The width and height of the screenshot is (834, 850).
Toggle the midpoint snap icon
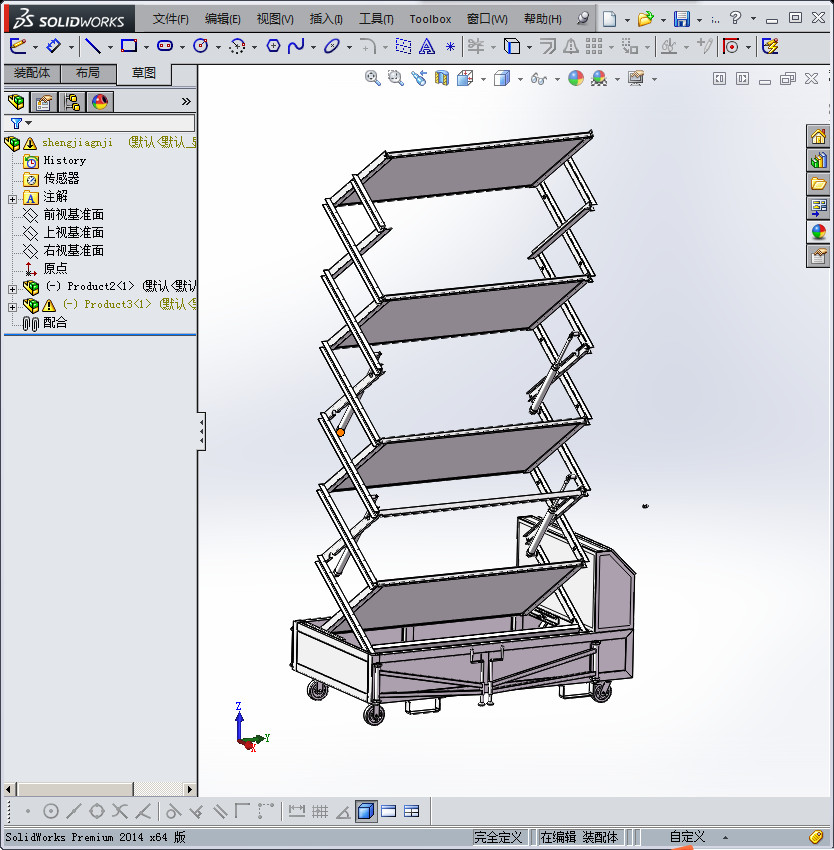click(x=74, y=811)
